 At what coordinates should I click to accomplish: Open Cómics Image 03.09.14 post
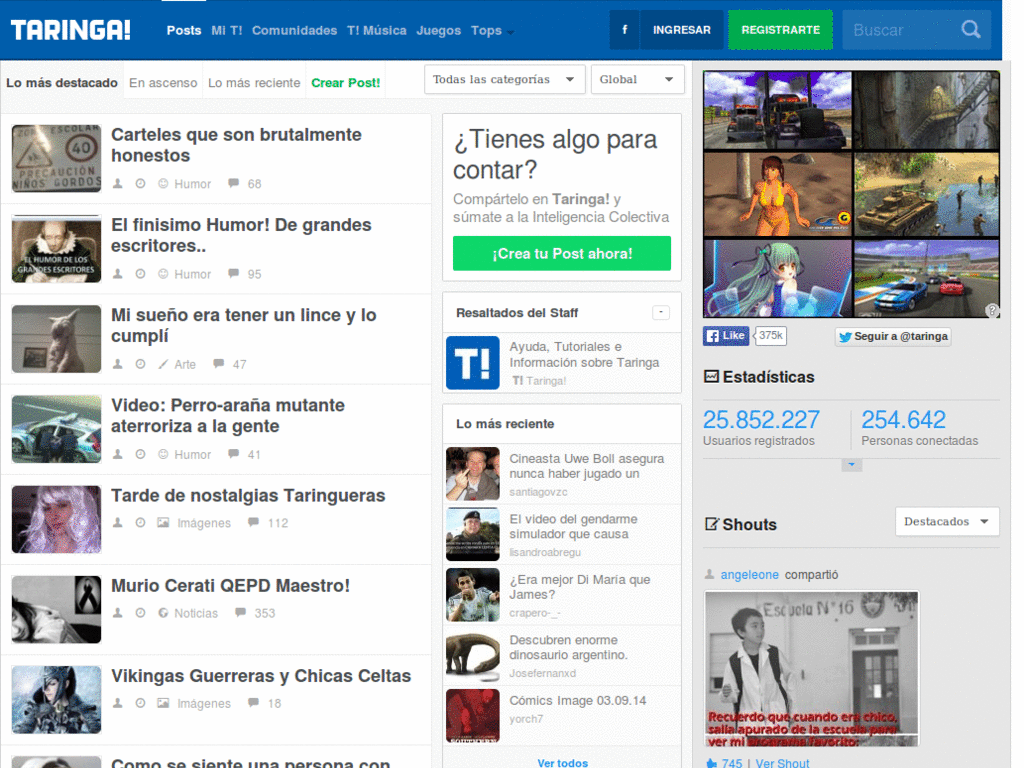pos(578,701)
